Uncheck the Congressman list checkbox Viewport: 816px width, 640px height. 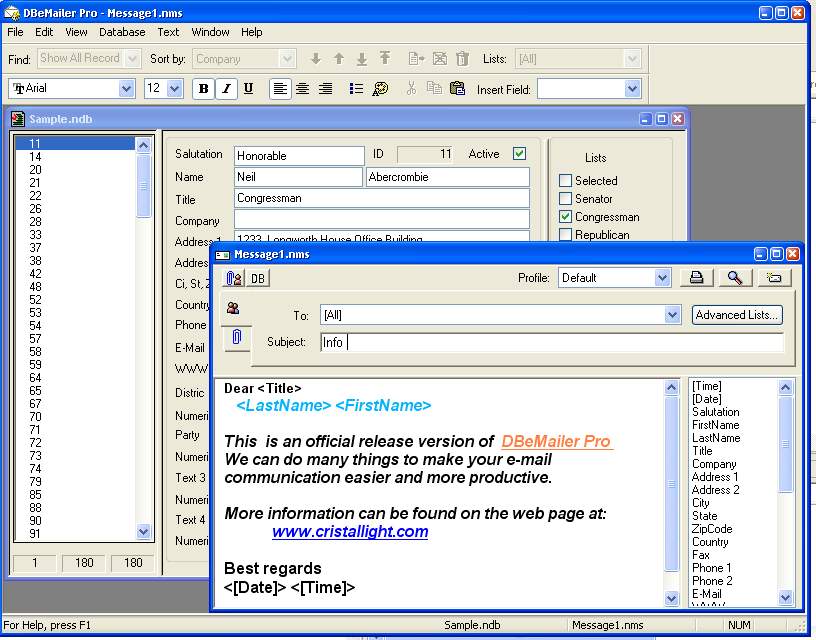click(x=565, y=217)
